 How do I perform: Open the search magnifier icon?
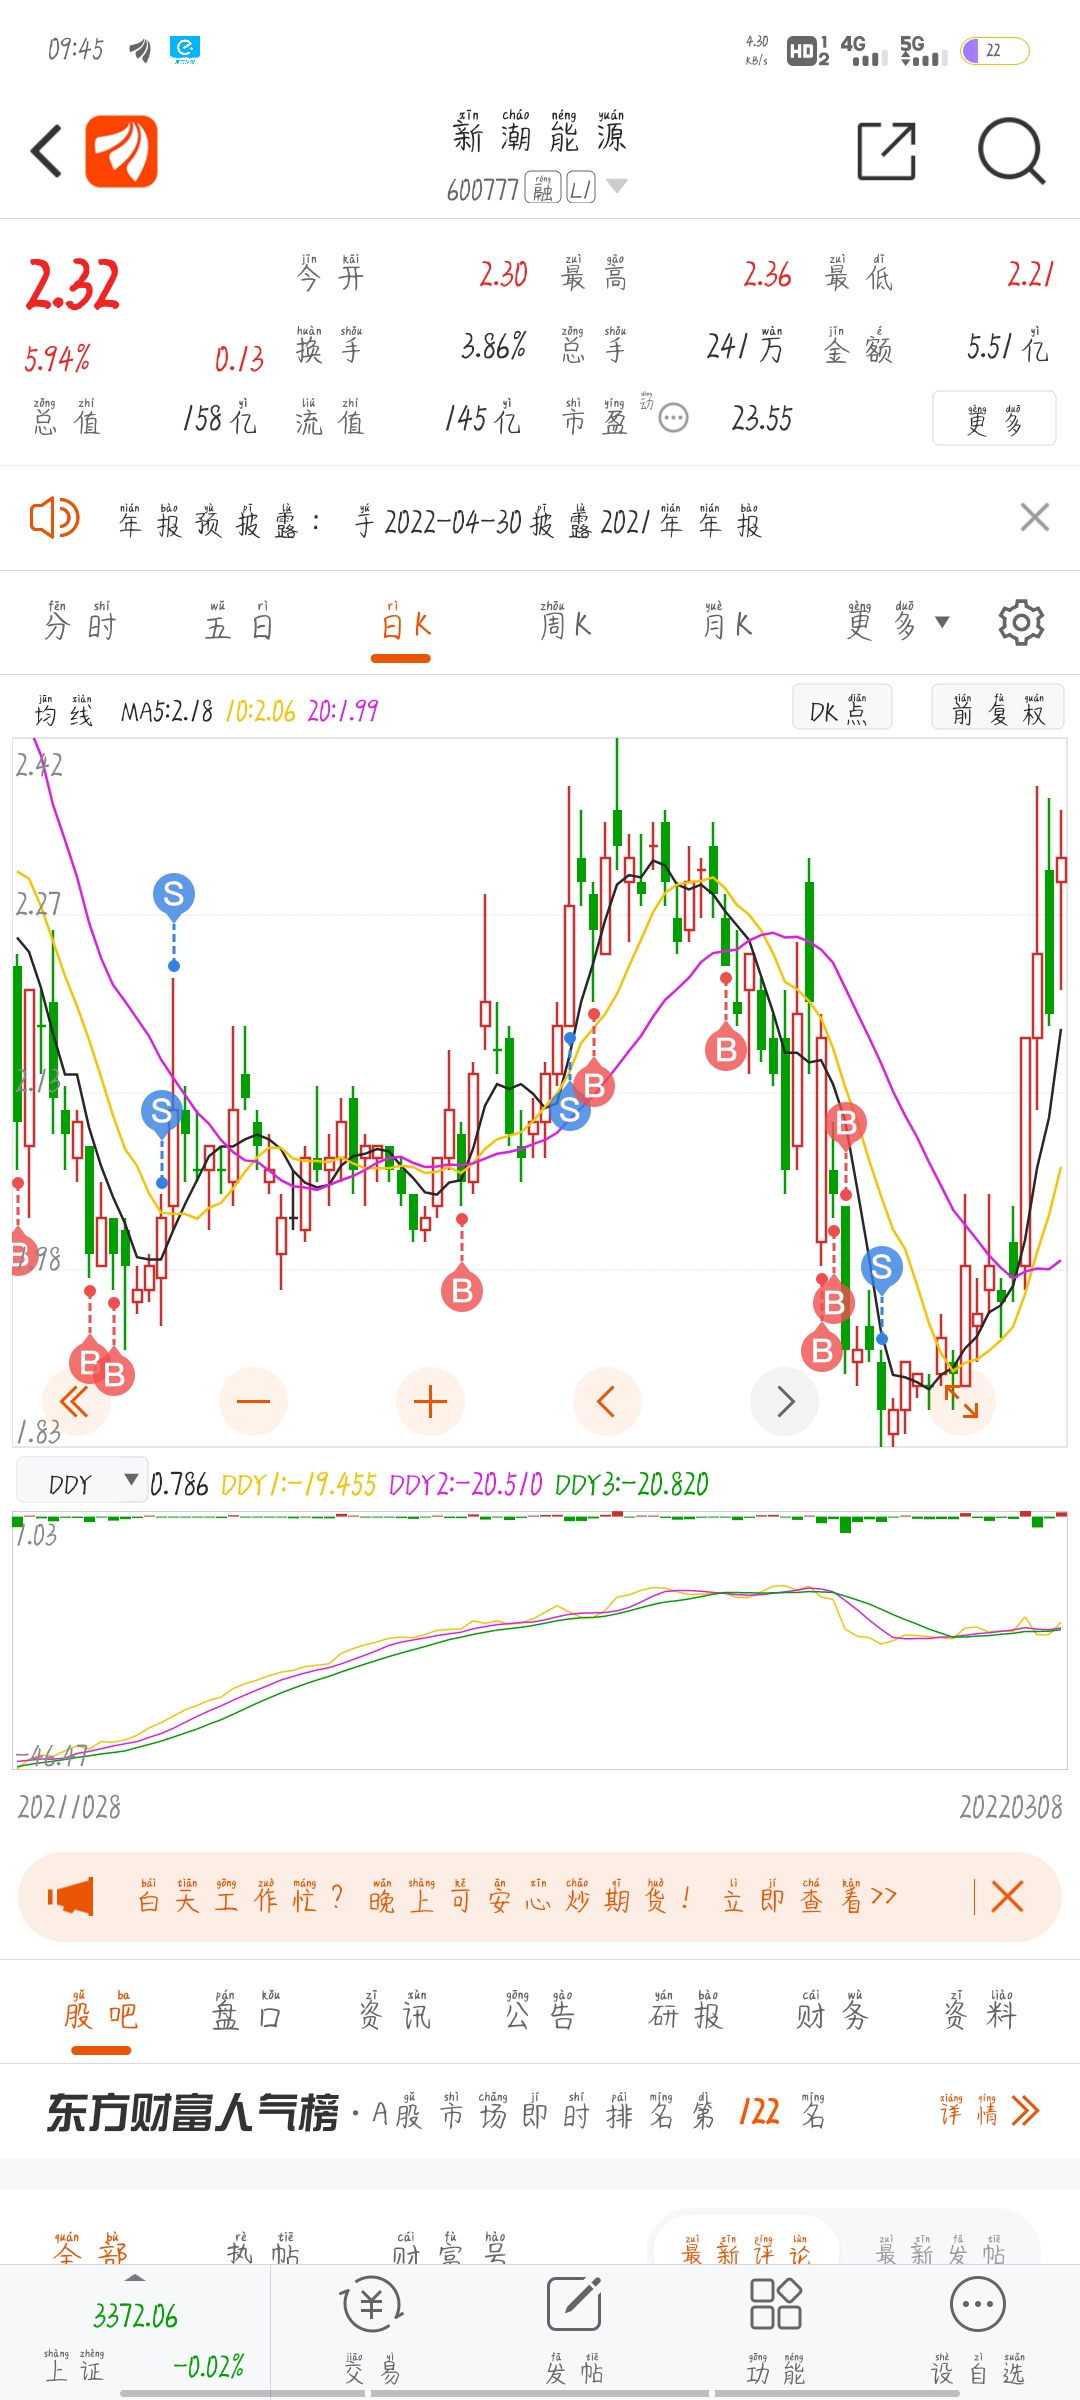pyautogui.click(x=1011, y=151)
